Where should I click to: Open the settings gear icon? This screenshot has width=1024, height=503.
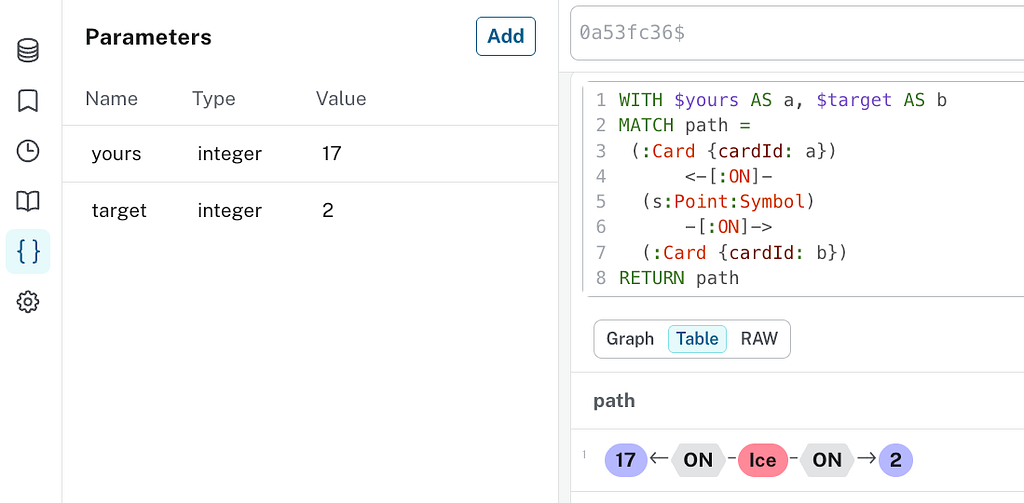[x=28, y=302]
